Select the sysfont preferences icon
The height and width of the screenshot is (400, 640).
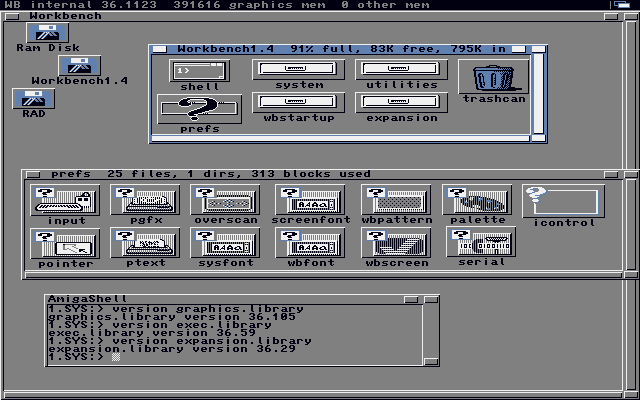coord(225,243)
